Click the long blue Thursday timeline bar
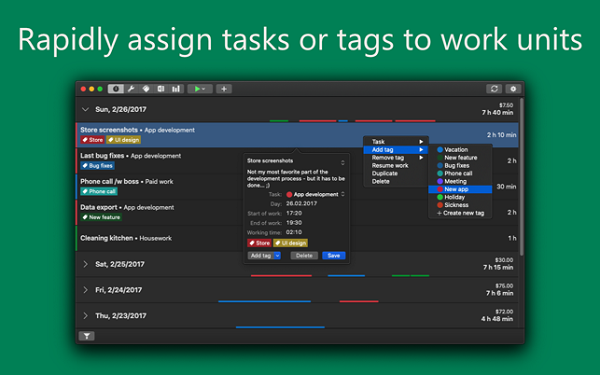The image size is (600, 375). [280, 327]
